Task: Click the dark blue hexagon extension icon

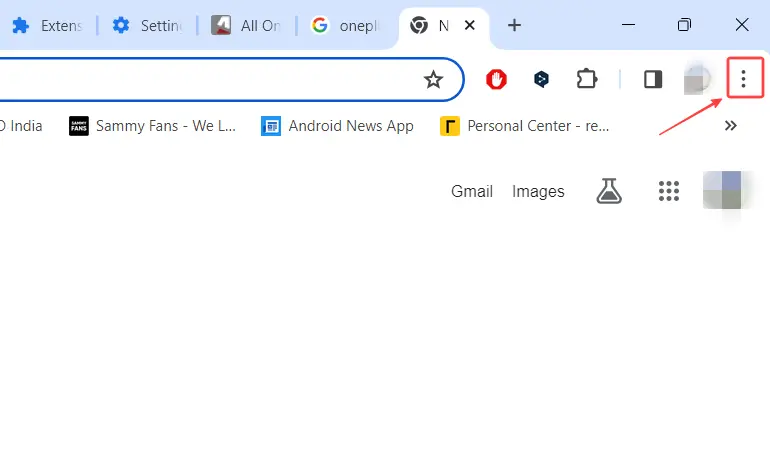Action: pos(541,80)
